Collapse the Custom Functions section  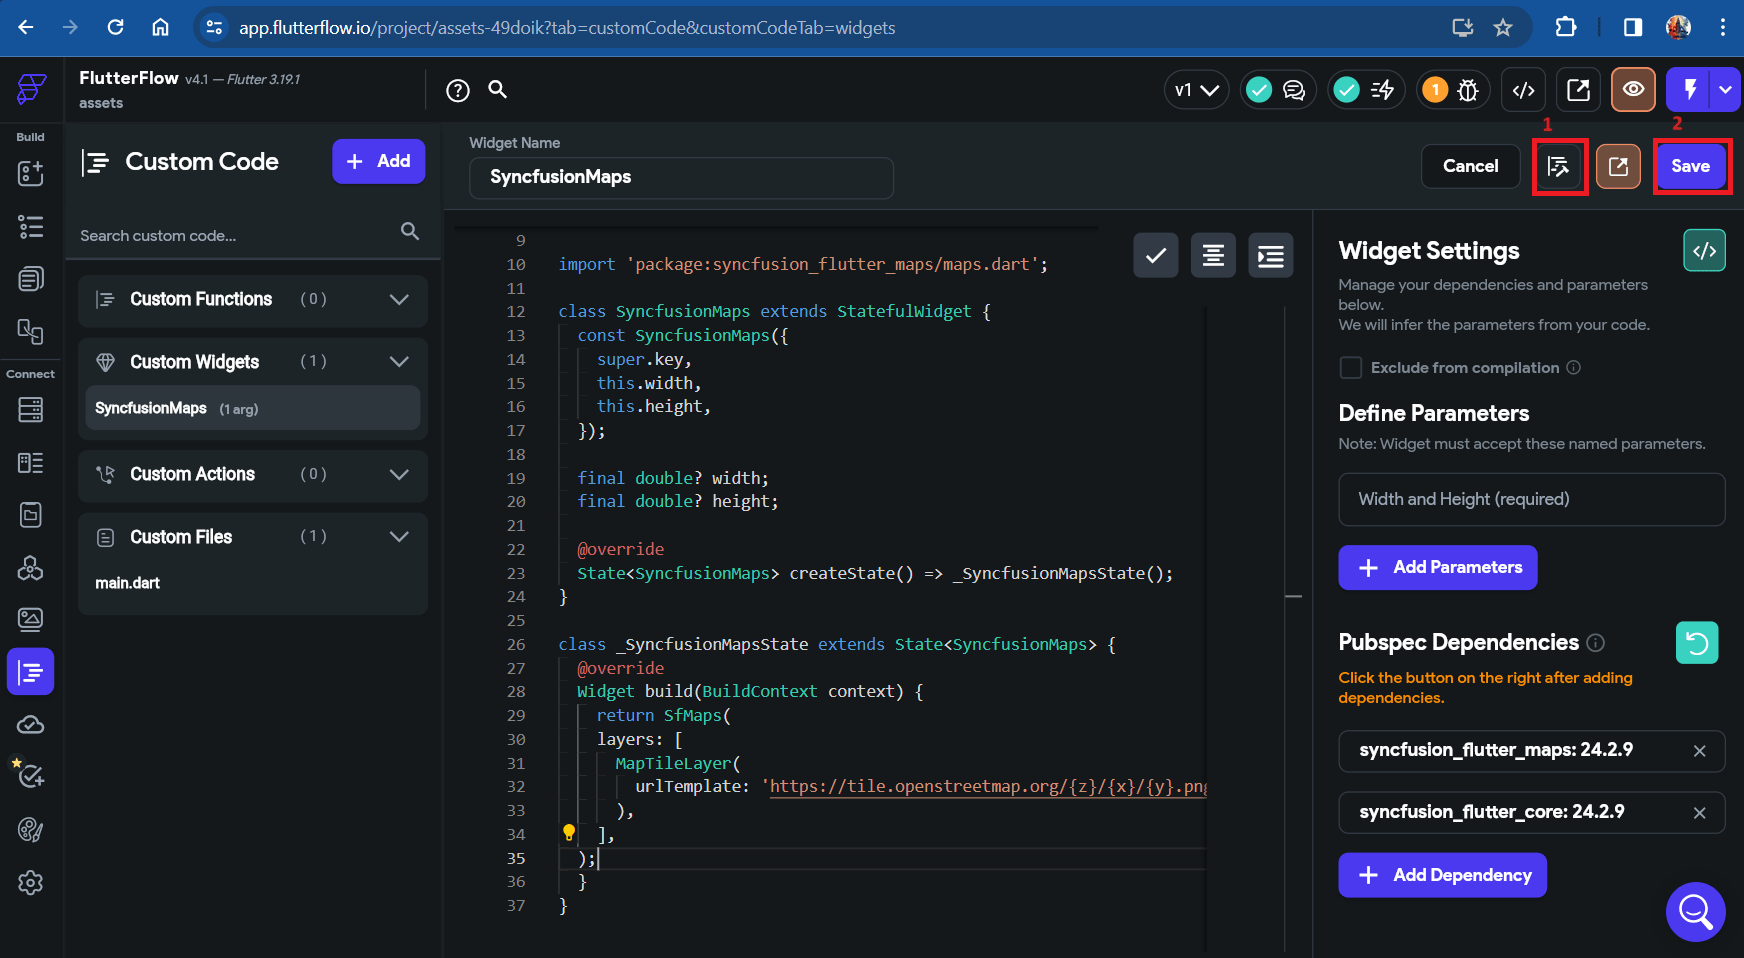tap(399, 299)
